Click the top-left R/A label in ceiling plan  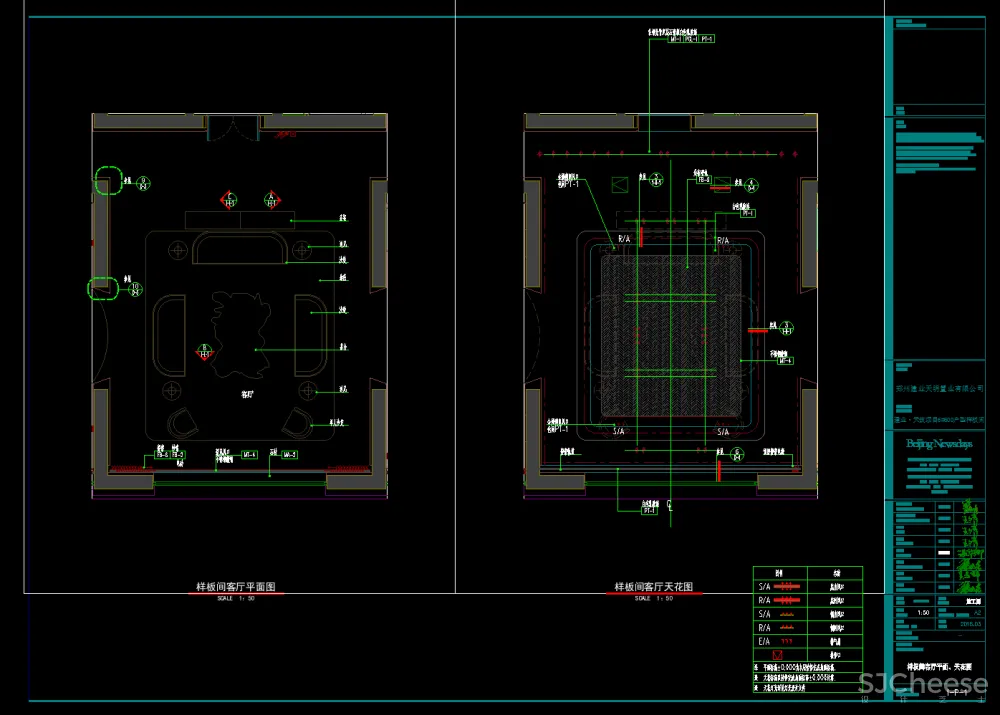pos(624,240)
